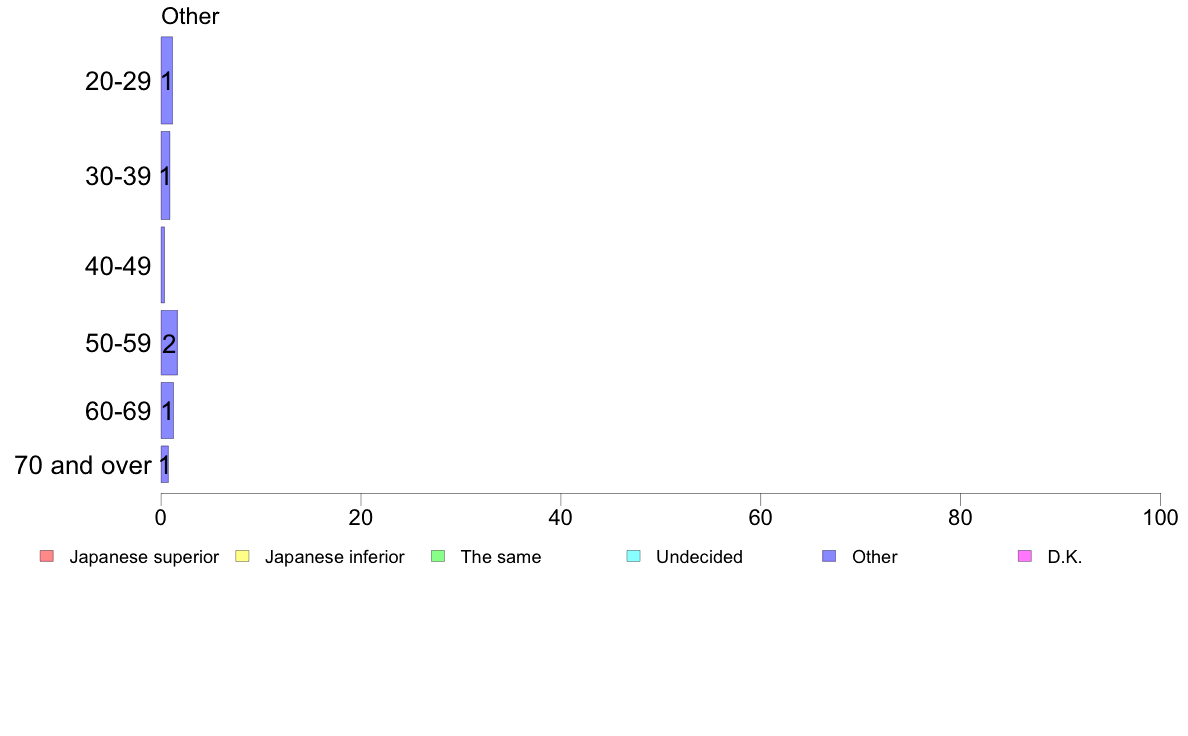Click the 70 and over row label
This screenshot has width=1188, height=736.
click(83, 465)
